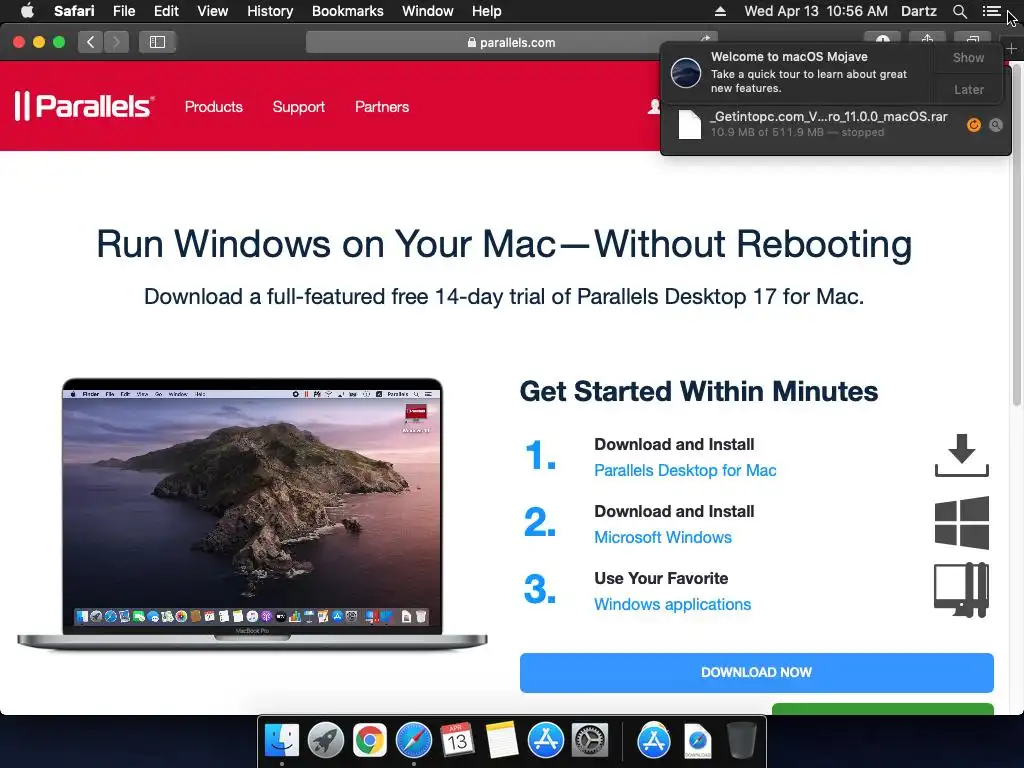This screenshot has height=768, width=1024.
Task: Click the eject icon in menu bar
Action: click(720, 11)
